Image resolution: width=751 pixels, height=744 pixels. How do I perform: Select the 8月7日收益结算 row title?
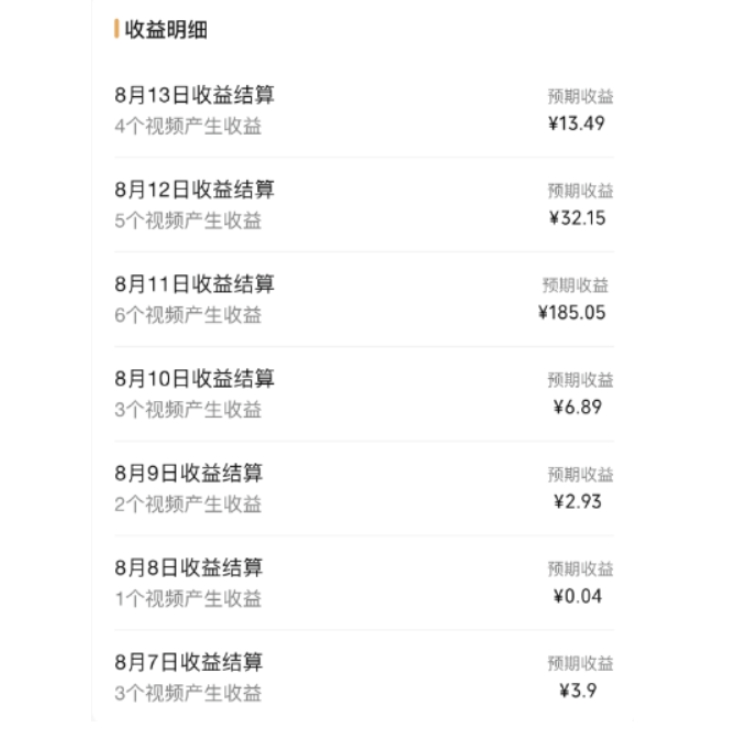coord(189,662)
